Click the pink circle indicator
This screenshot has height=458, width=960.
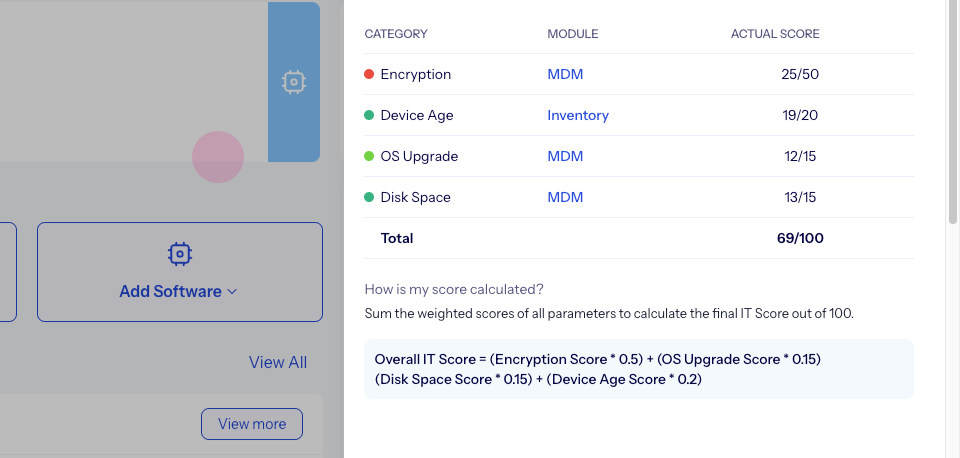point(218,157)
